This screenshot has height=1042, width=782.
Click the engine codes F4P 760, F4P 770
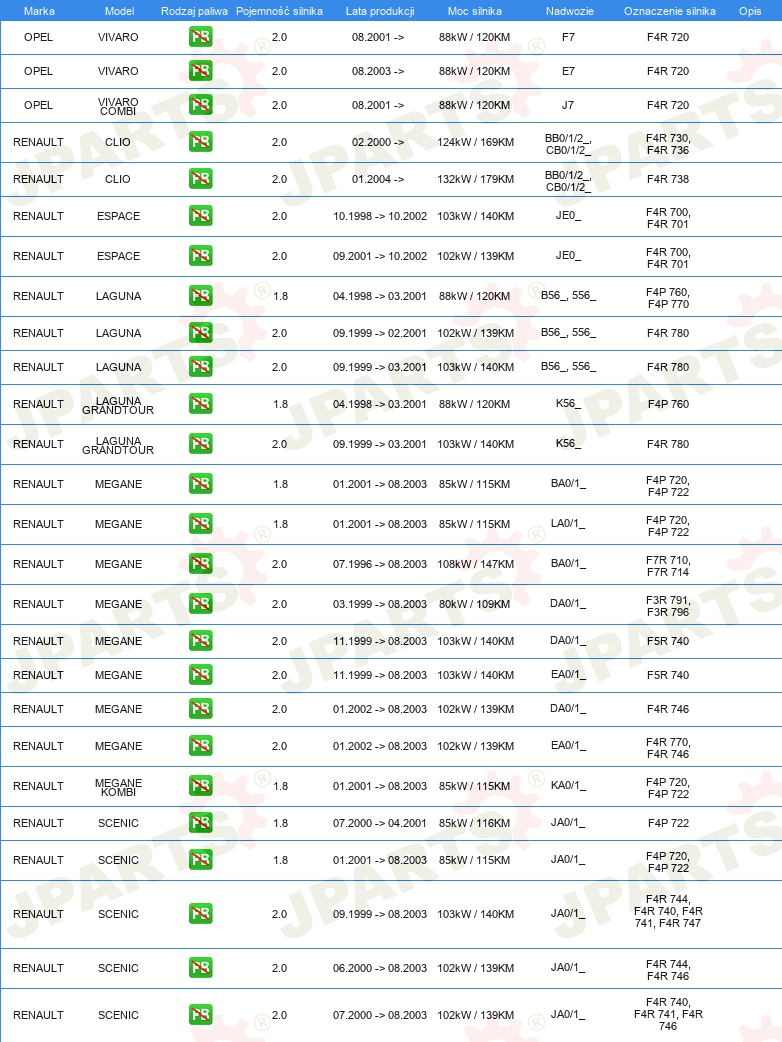click(x=668, y=298)
